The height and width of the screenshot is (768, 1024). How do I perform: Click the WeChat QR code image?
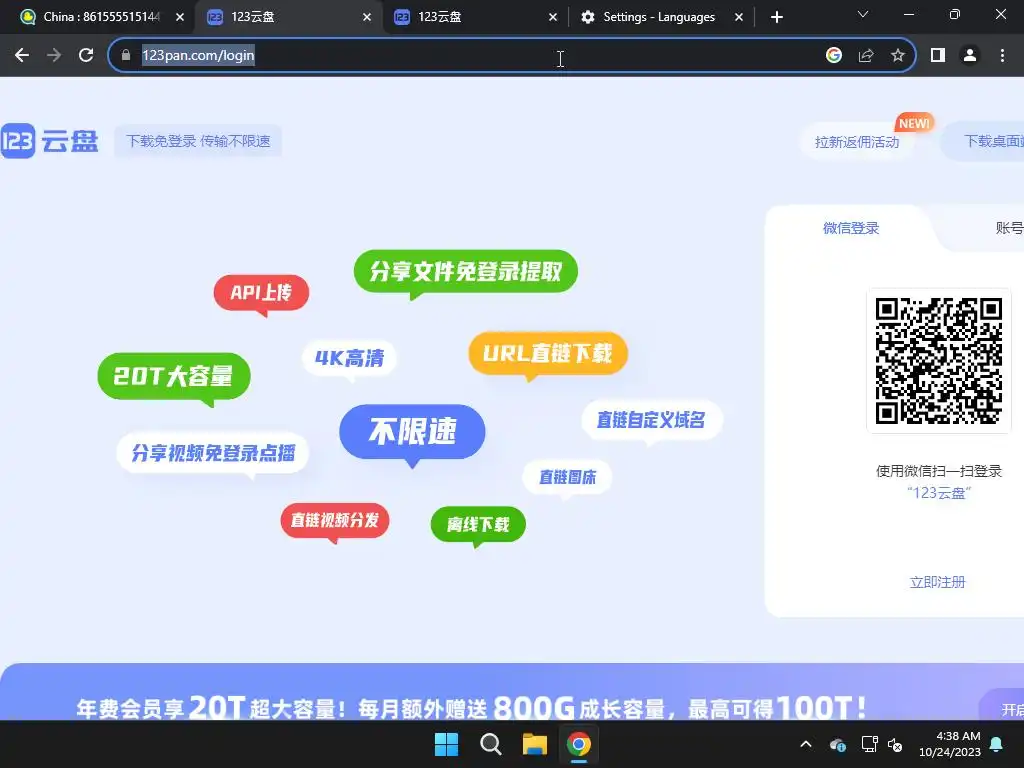[938, 360]
